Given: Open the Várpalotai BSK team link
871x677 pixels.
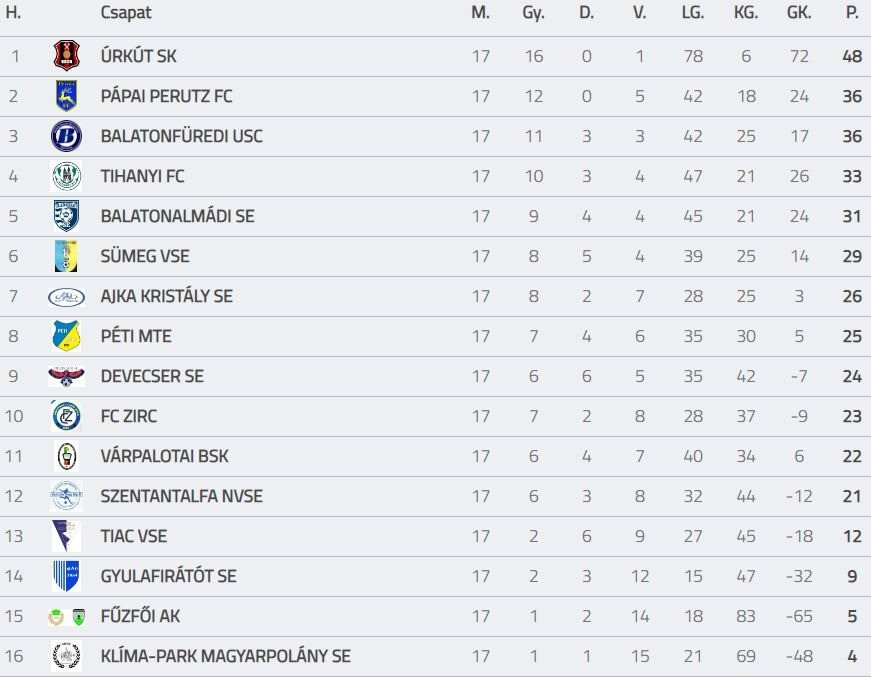Looking at the screenshot, I should [164, 456].
